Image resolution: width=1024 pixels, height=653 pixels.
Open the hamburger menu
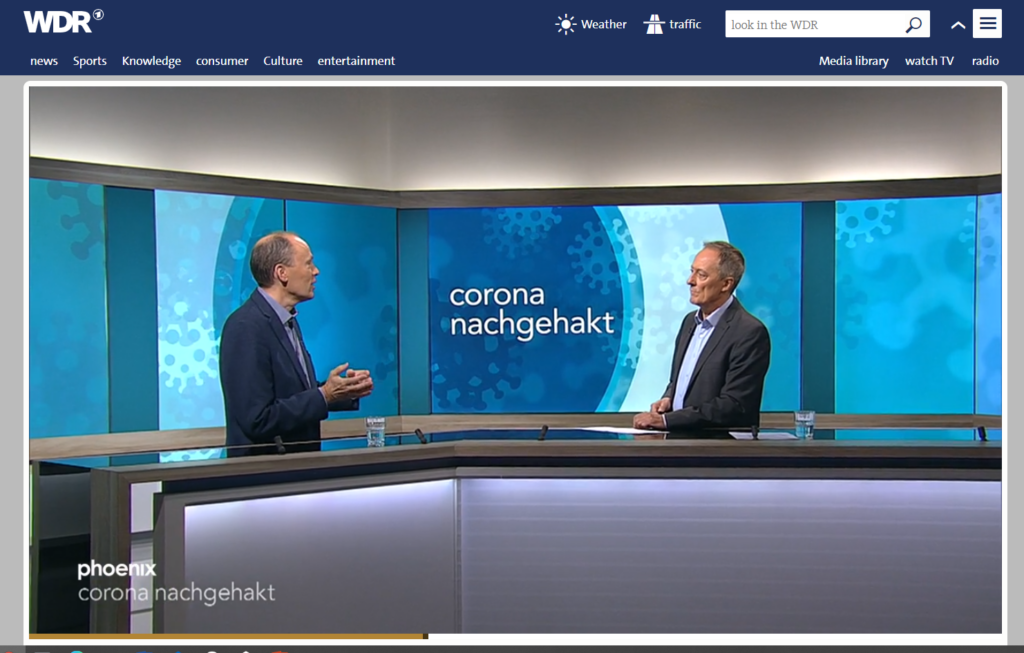pyautogui.click(x=987, y=24)
